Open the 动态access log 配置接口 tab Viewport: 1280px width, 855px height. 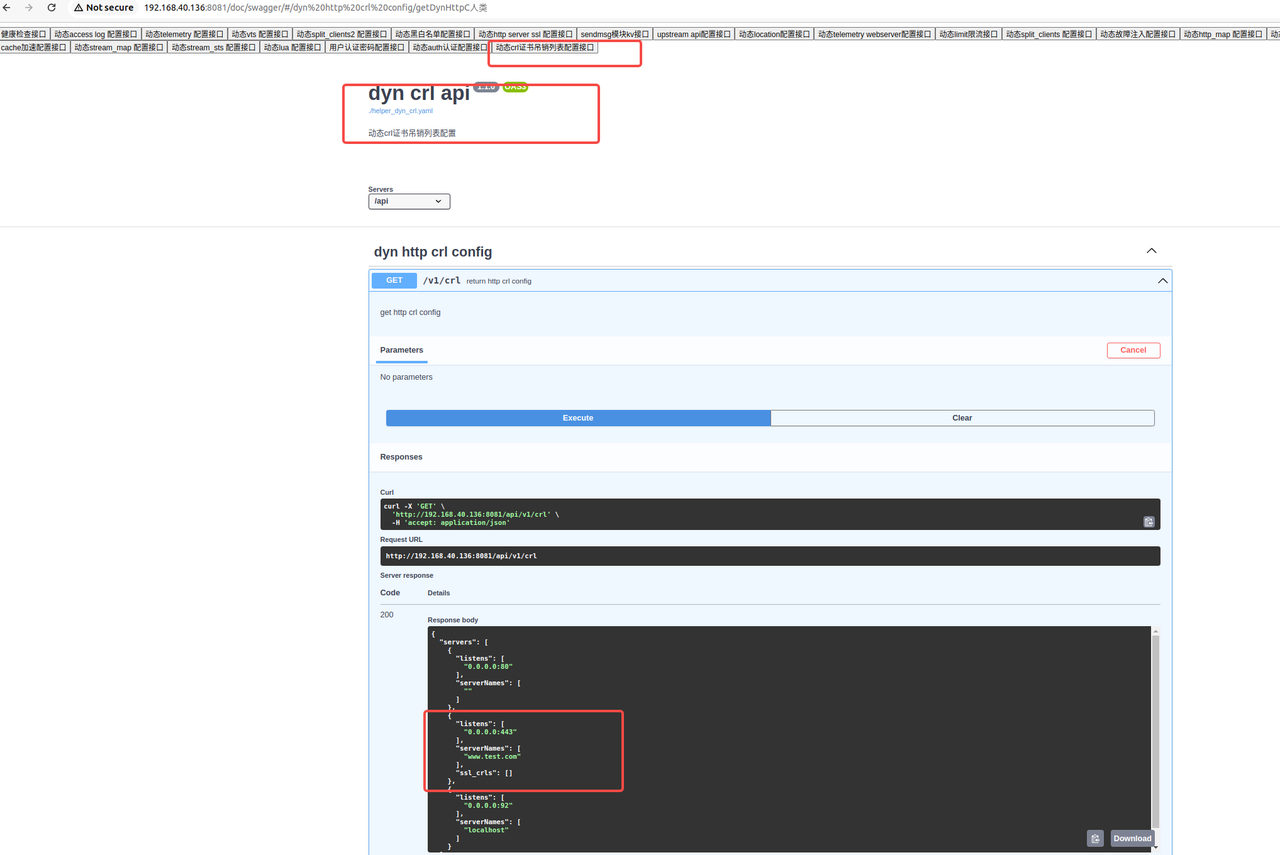tap(95, 34)
